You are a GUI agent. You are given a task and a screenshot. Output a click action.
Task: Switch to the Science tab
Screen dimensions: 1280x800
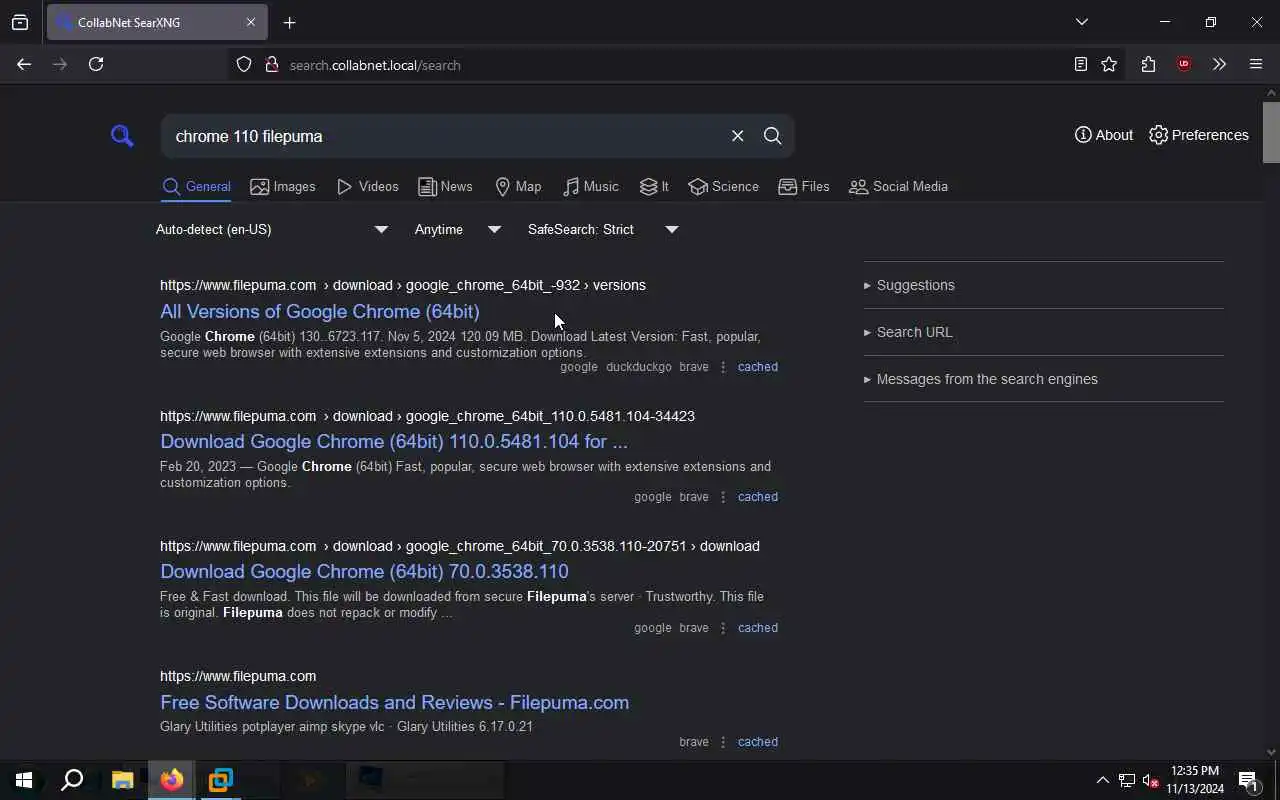click(x=723, y=187)
